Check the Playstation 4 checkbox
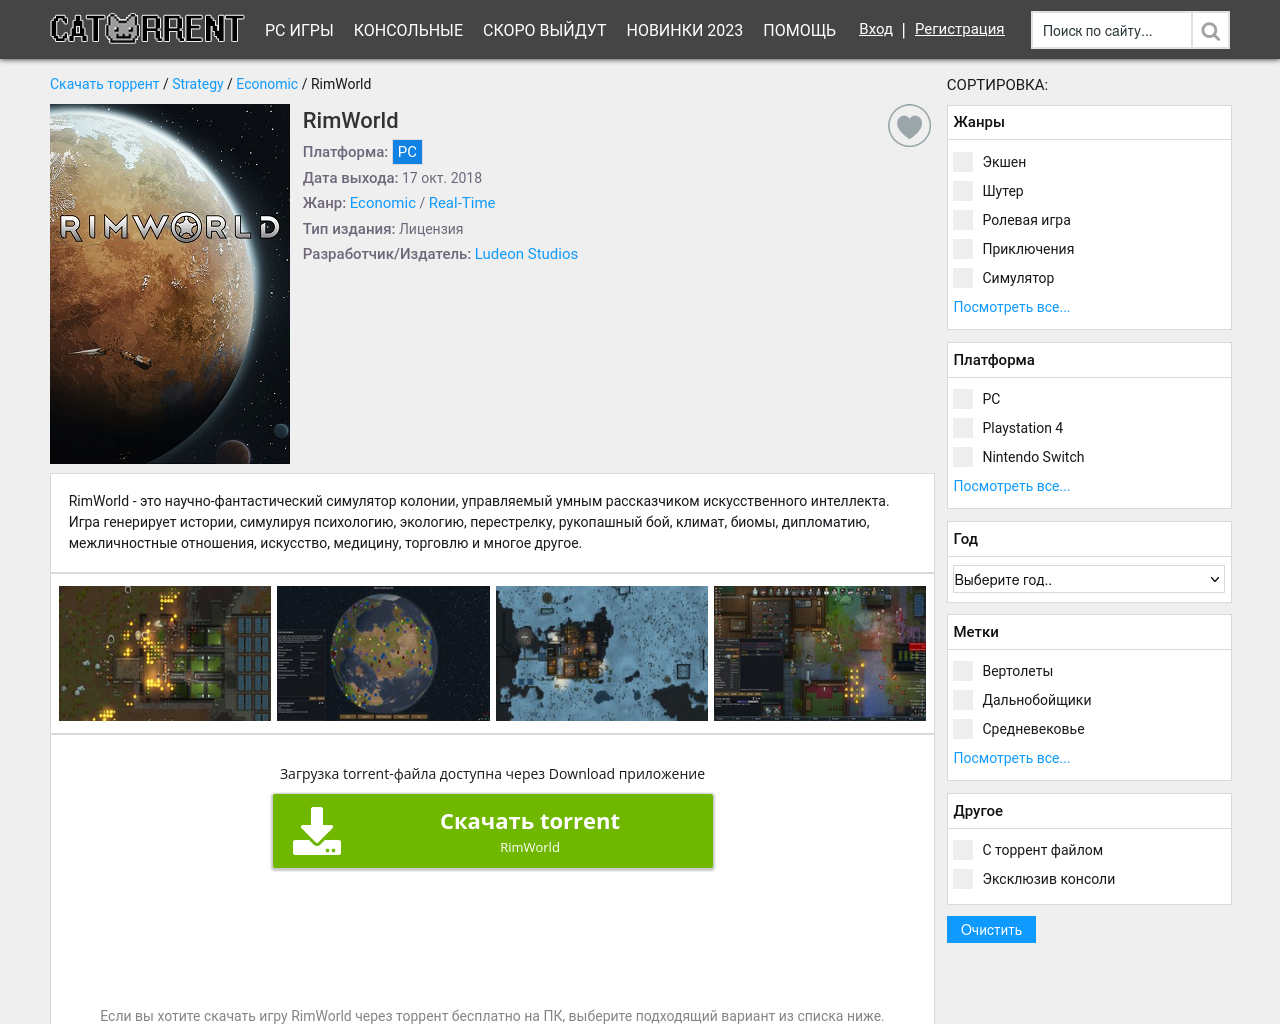 963,428
